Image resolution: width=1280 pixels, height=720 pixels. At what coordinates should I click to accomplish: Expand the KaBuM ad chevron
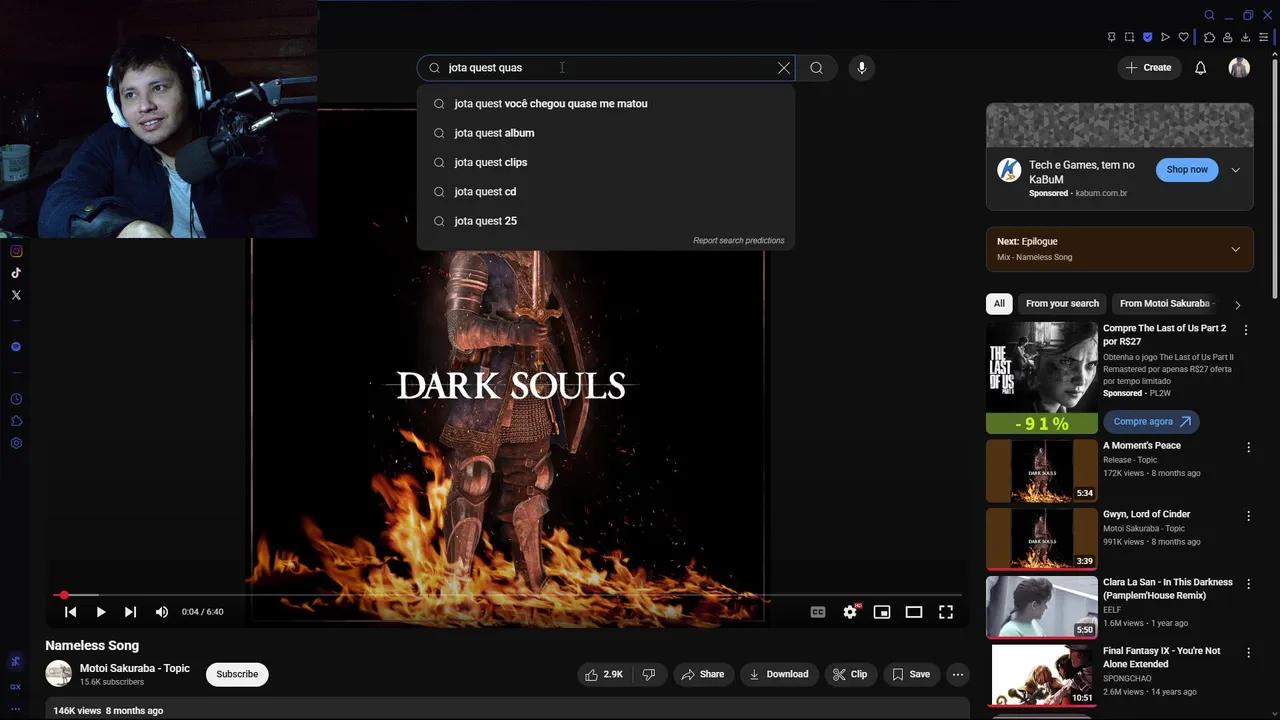pyautogui.click(x=1236, y=170)
